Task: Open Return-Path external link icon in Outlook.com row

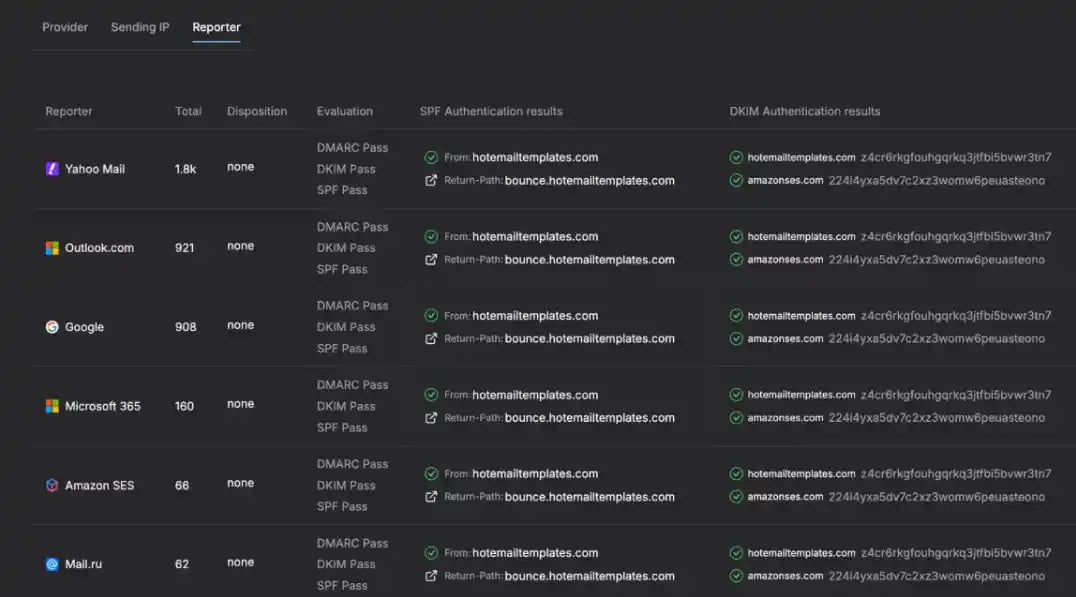Action: tap(431, 259)
